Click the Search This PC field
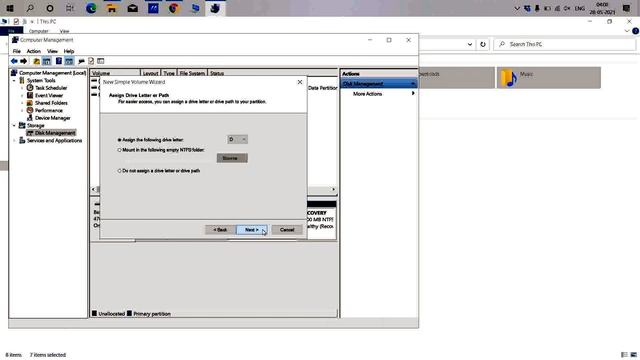 pos(565,44)
